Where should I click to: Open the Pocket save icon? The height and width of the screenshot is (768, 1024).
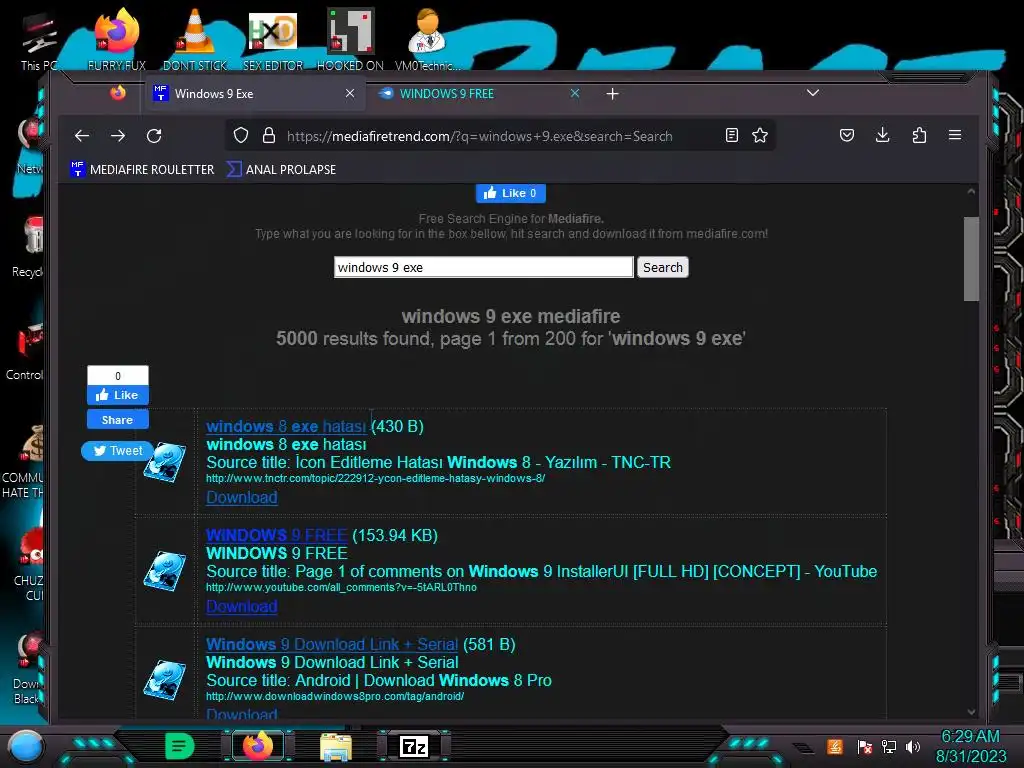(847, 135)
